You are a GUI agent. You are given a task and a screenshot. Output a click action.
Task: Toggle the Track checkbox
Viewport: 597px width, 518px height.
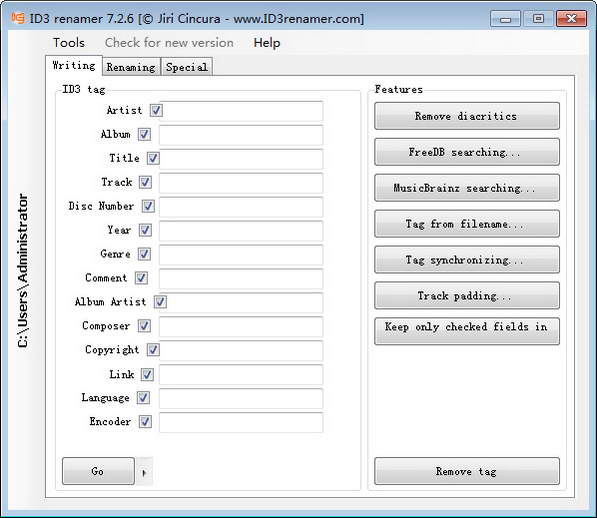(145, 182)
